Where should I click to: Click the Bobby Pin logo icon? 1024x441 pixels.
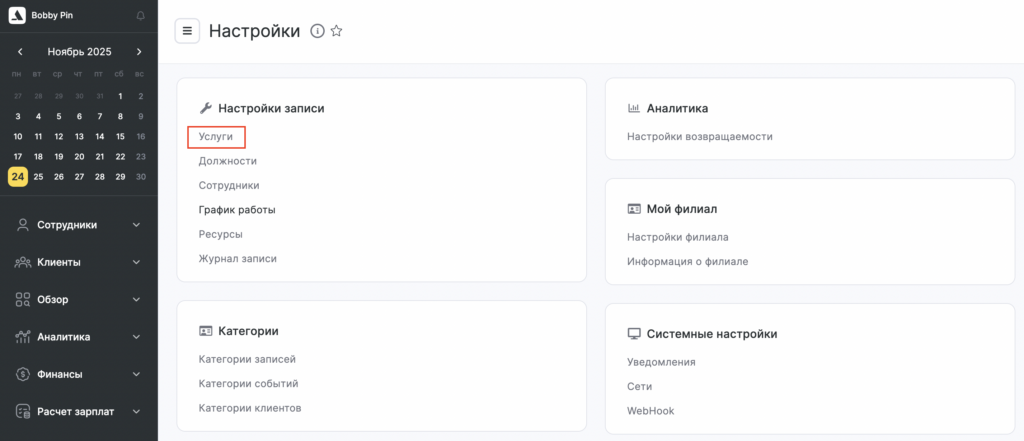(16, 16)
